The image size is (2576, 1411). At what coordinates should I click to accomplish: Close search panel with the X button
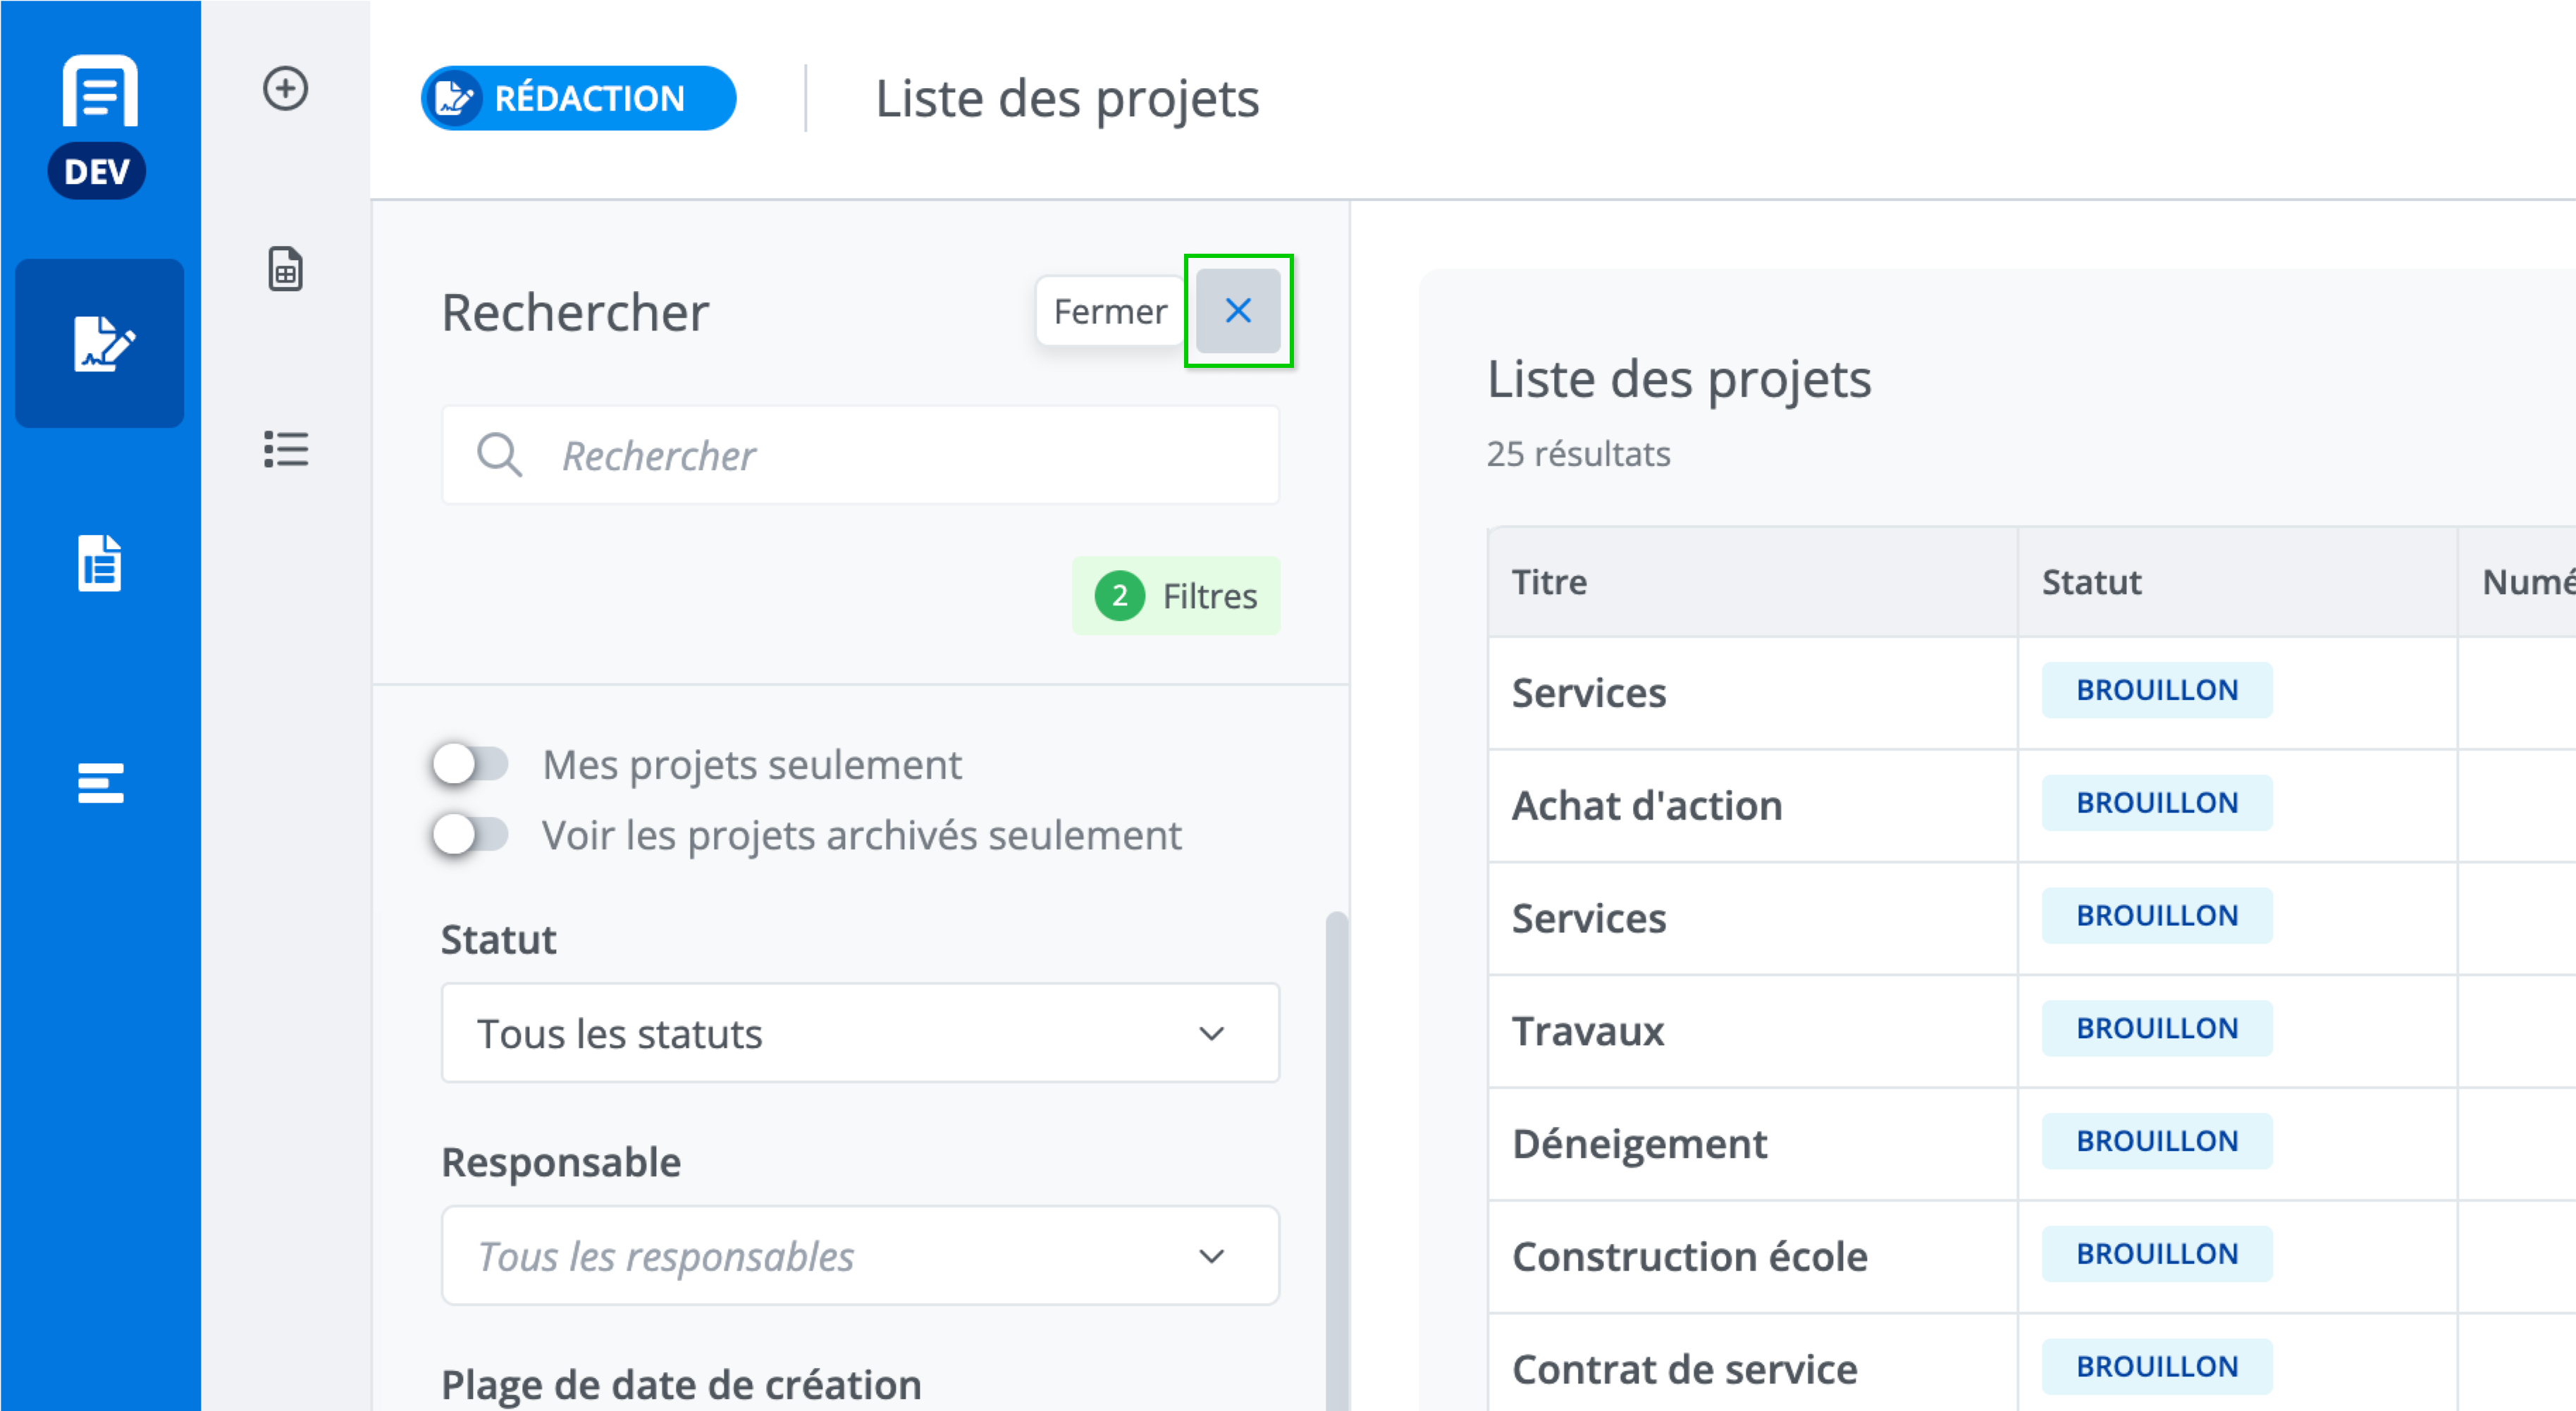point(1237,311)
